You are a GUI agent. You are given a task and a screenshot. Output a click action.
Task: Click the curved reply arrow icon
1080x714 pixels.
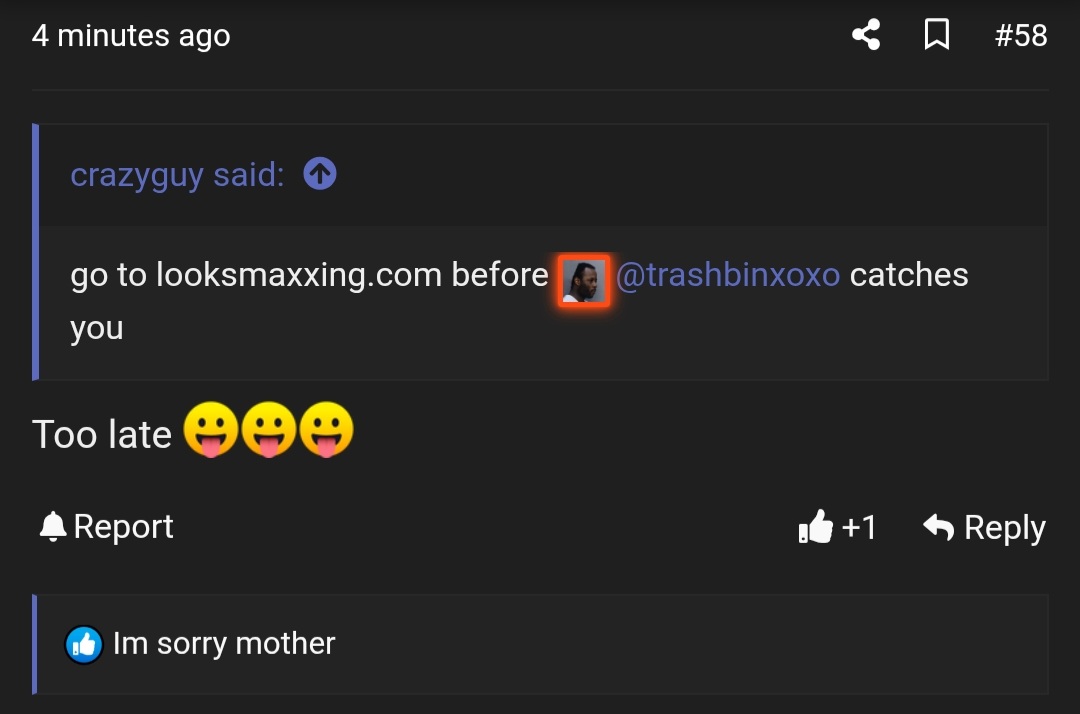(938, 527)
